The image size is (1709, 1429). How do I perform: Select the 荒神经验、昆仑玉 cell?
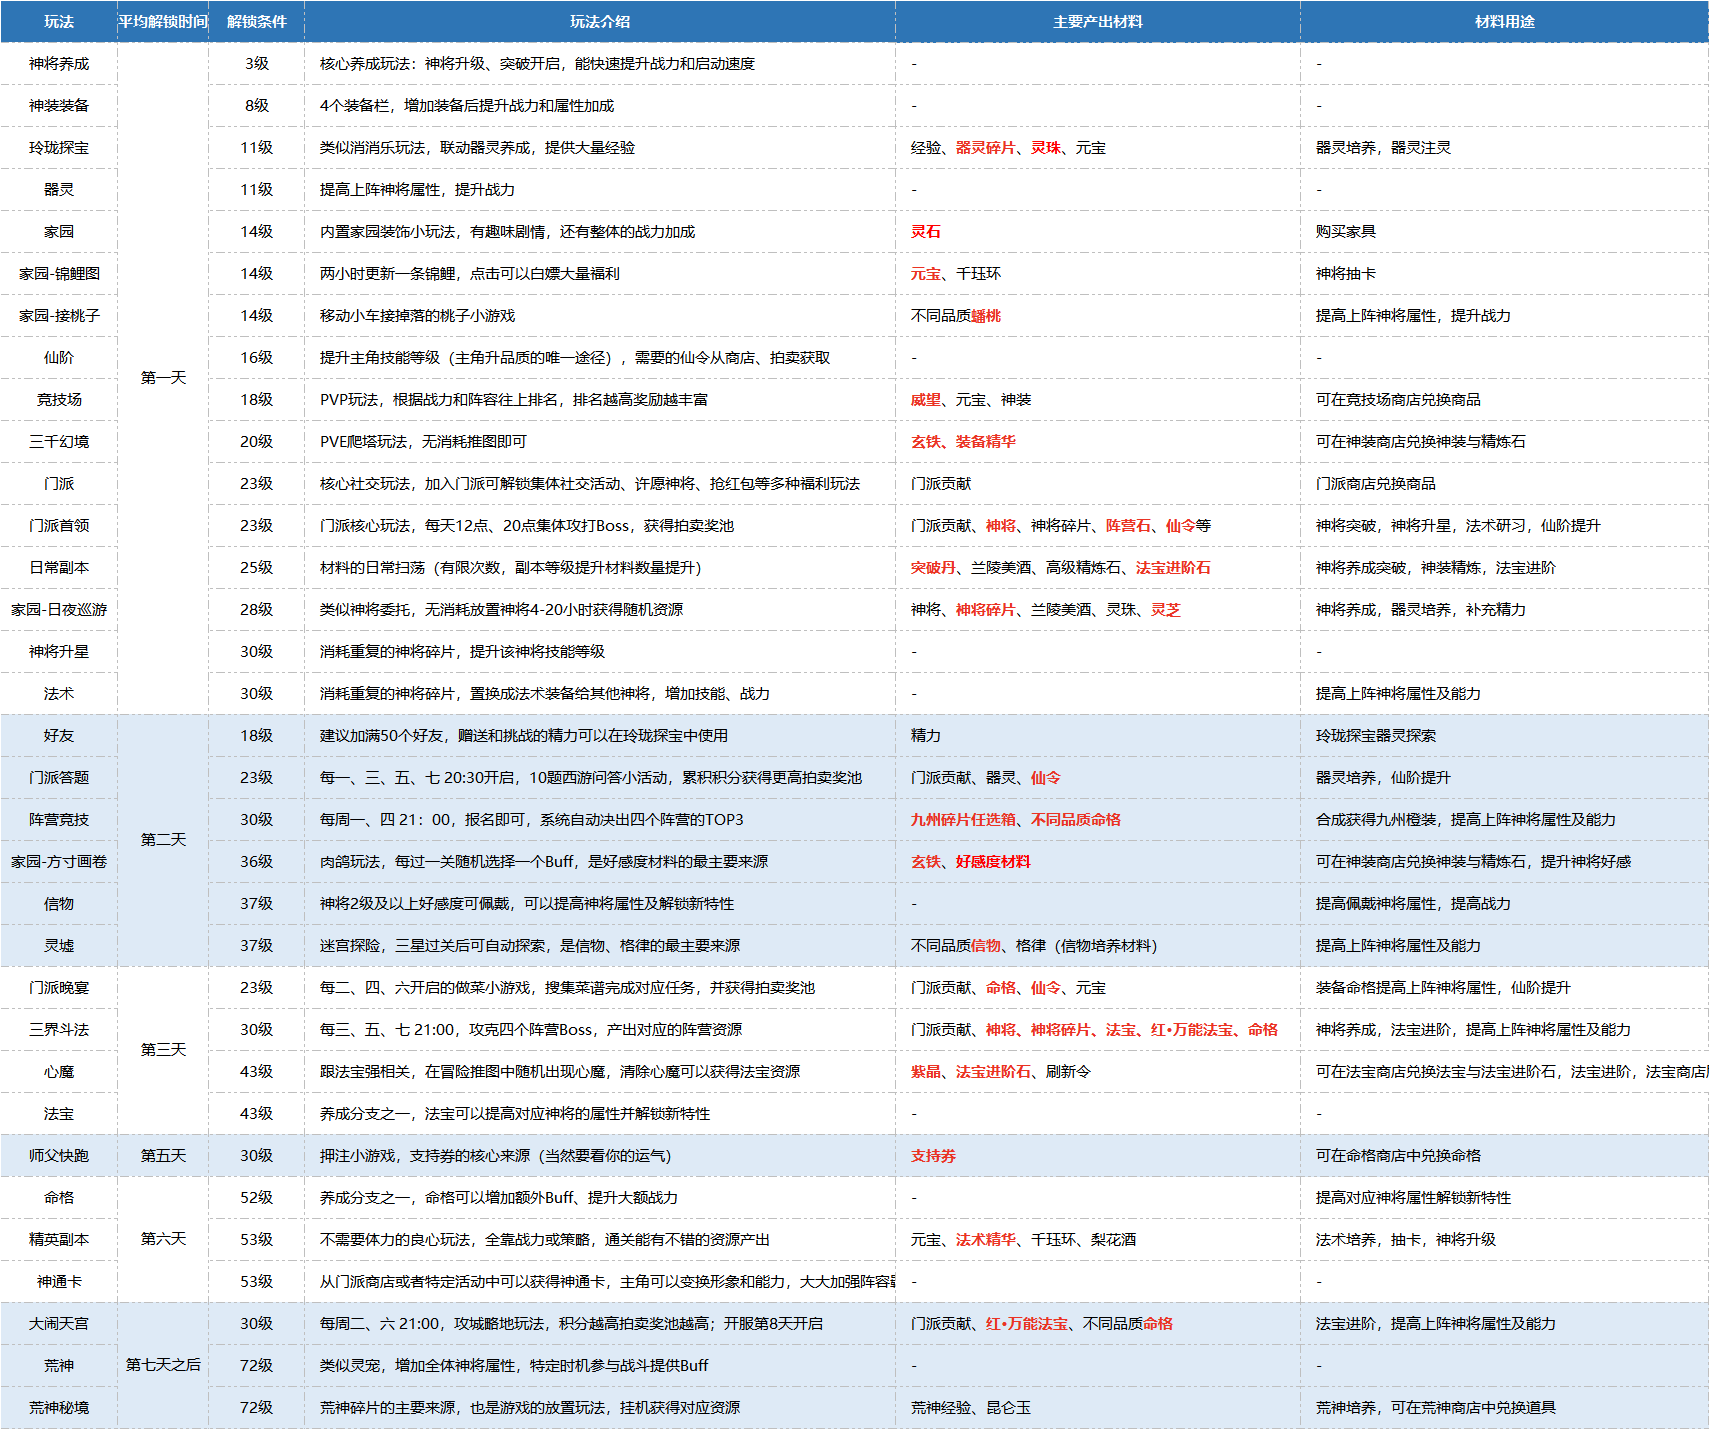1098,1408
